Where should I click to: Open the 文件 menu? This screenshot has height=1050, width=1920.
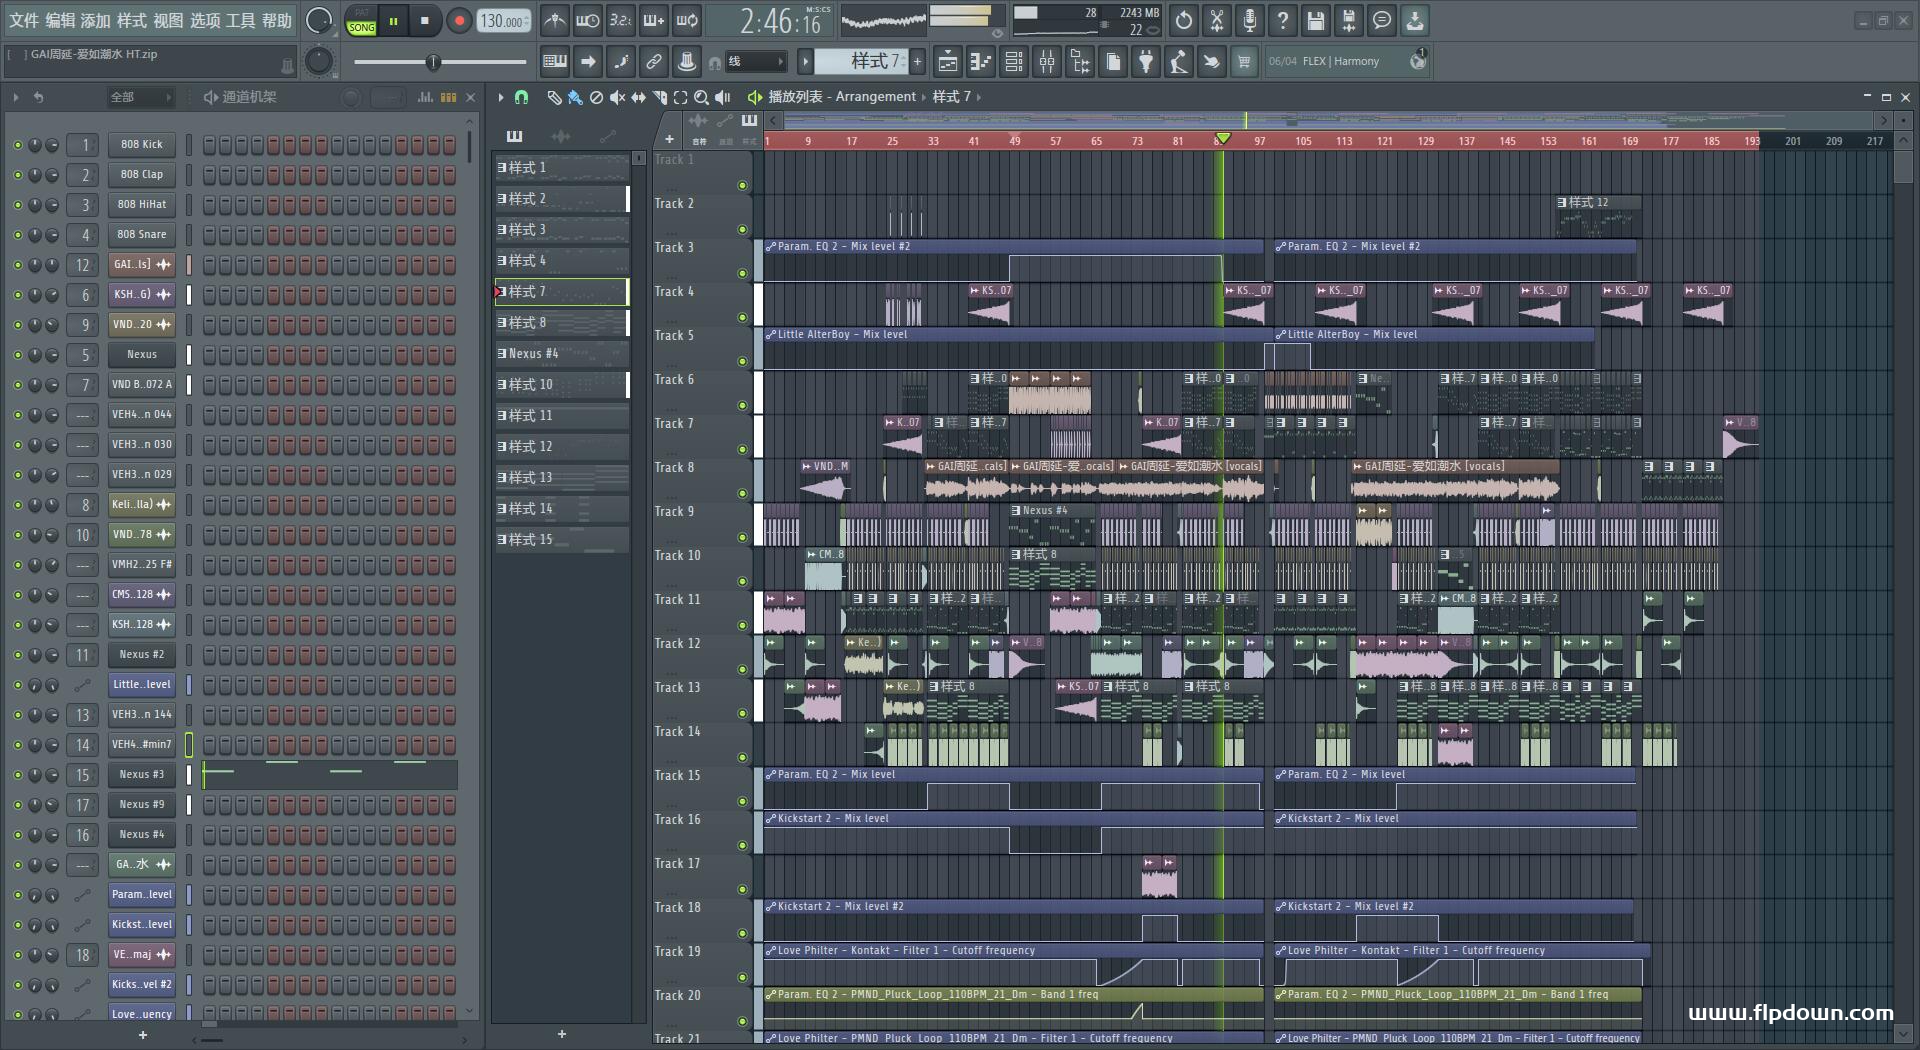(23, 20)
